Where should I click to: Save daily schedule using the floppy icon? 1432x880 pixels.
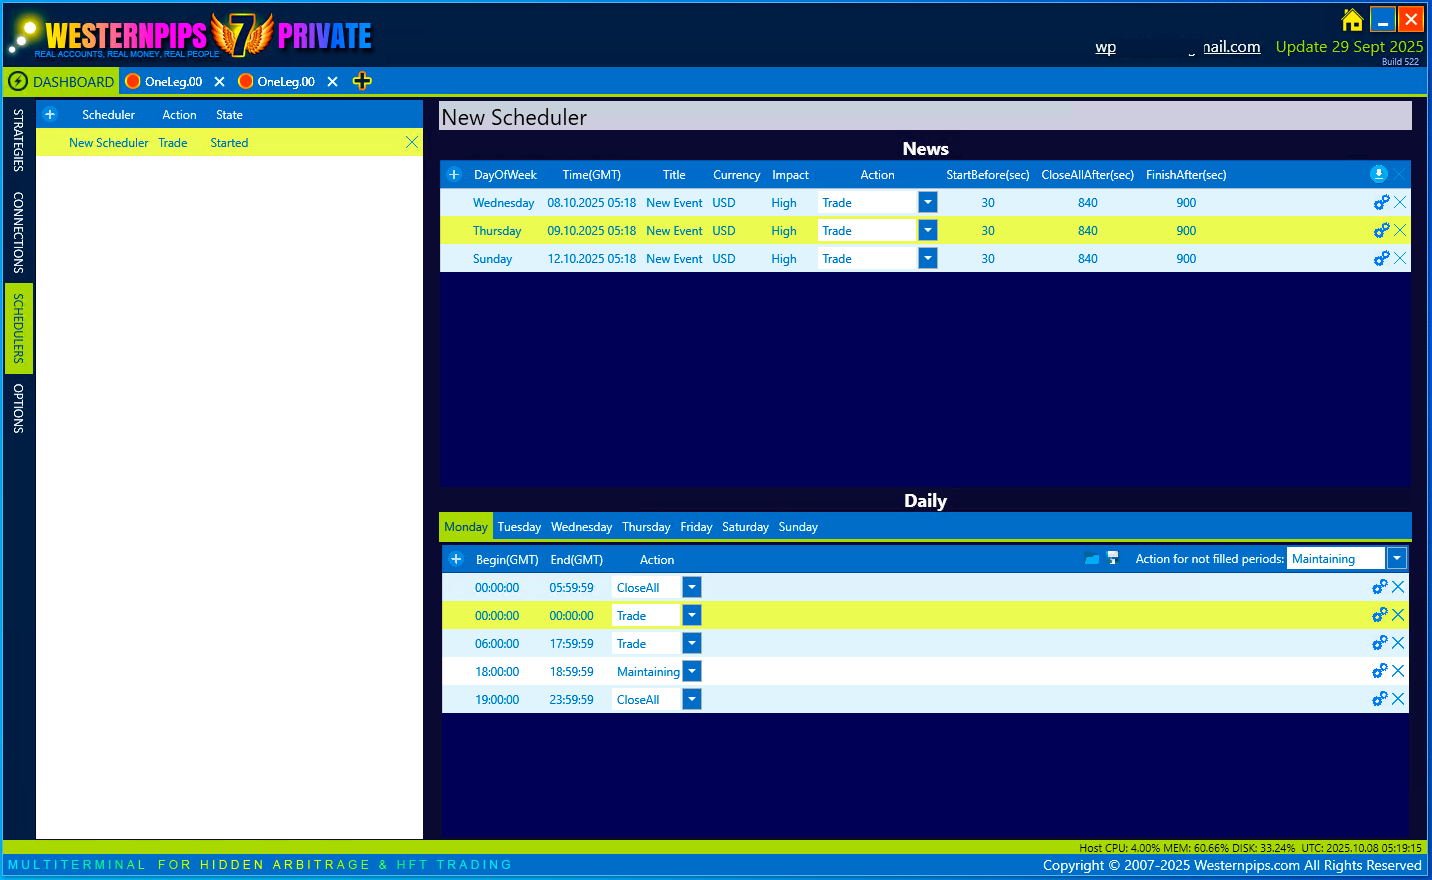pyautogui.click(x=1112, y=558)
